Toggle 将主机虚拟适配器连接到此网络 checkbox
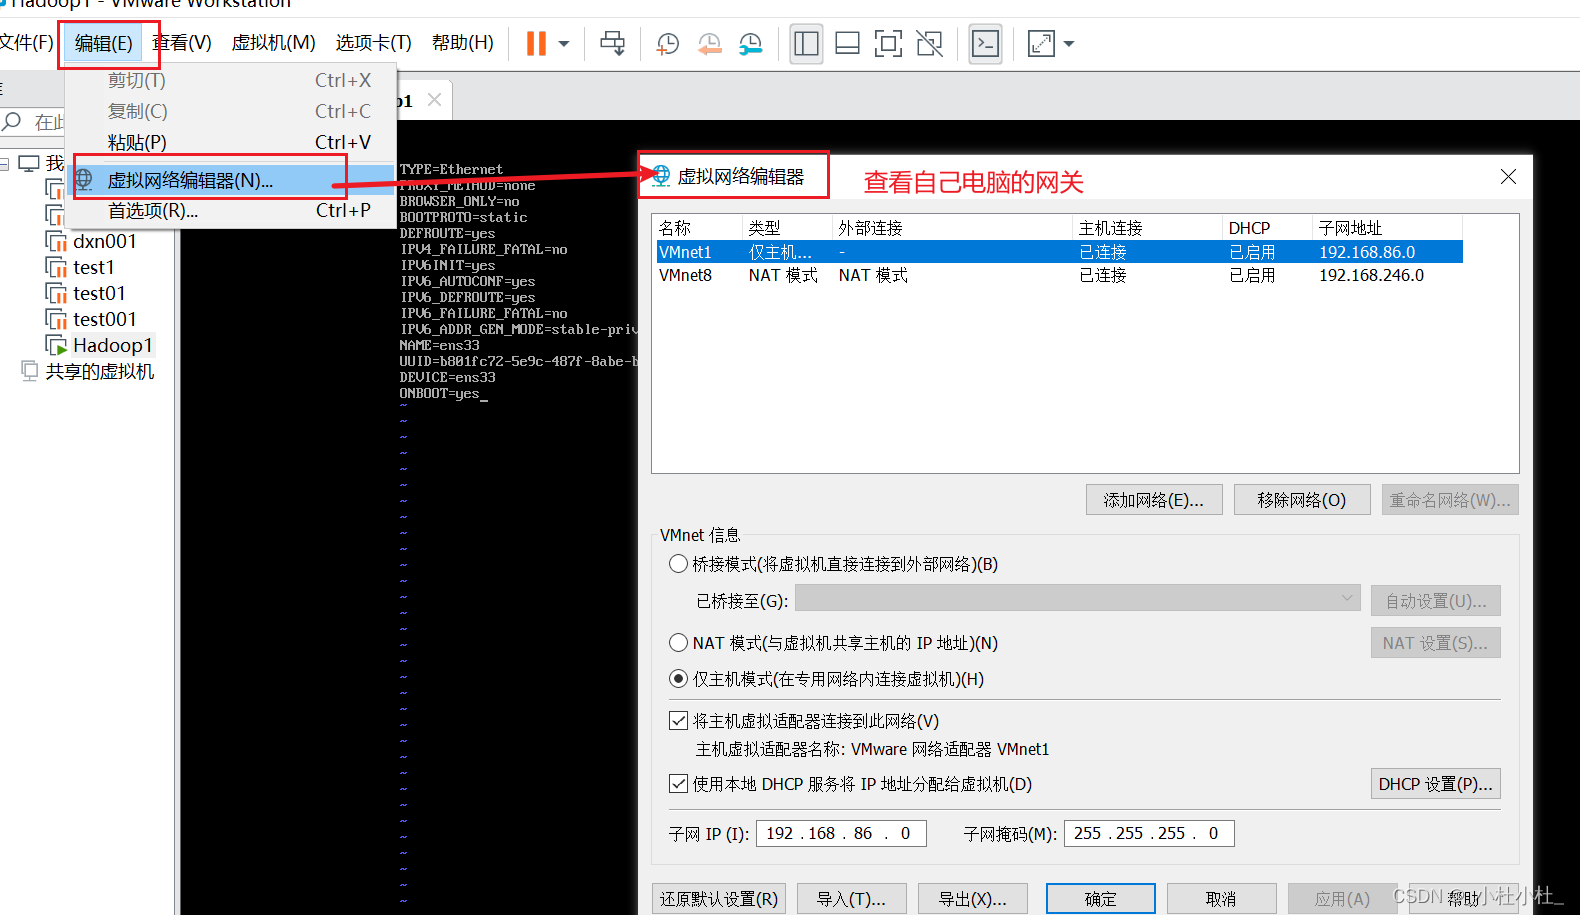Viewport: 1580px width, 915px height. pyautogui.click(x=678, y=721)
